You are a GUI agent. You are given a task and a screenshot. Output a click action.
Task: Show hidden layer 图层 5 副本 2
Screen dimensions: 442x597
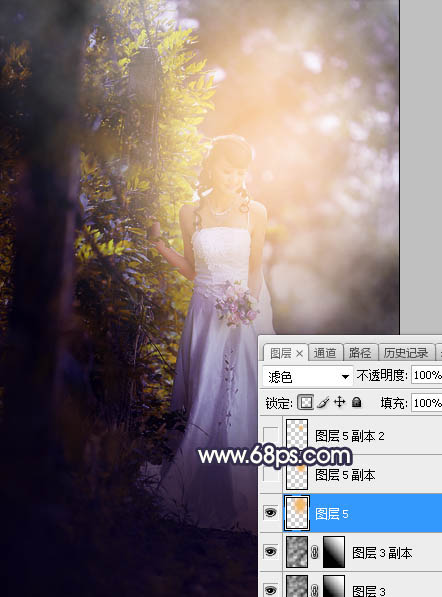(x=271, y=435)
